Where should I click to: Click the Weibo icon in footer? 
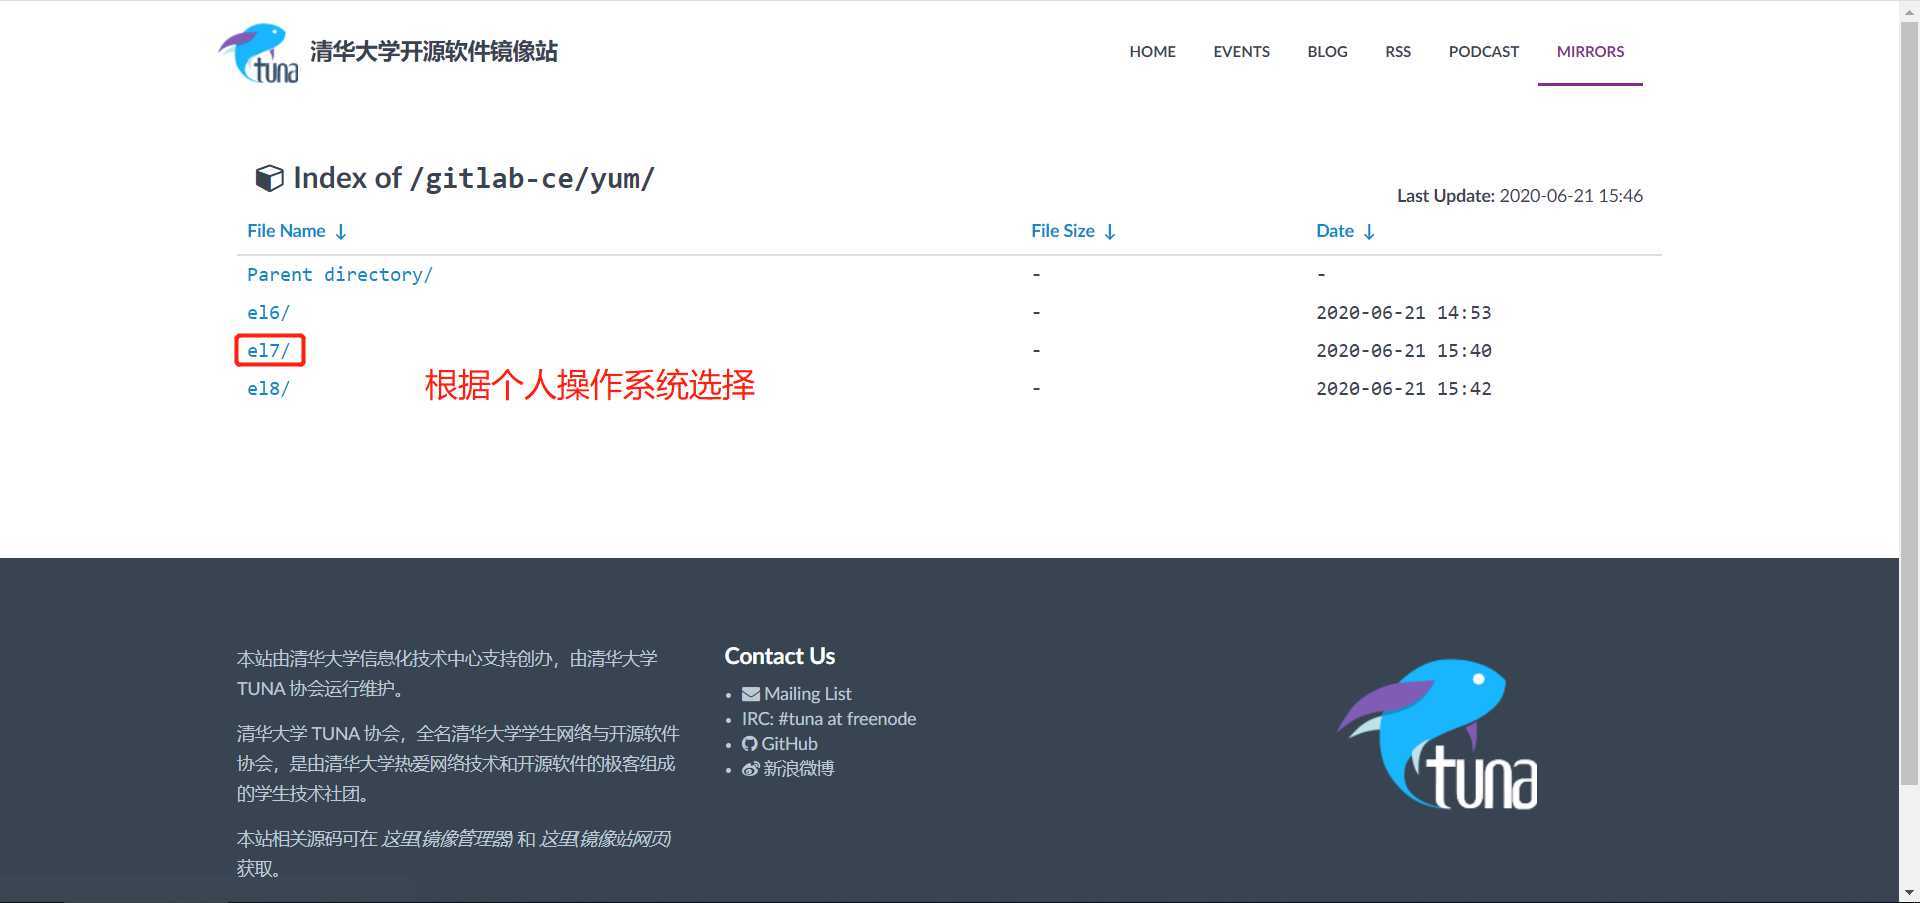[751, 769]
